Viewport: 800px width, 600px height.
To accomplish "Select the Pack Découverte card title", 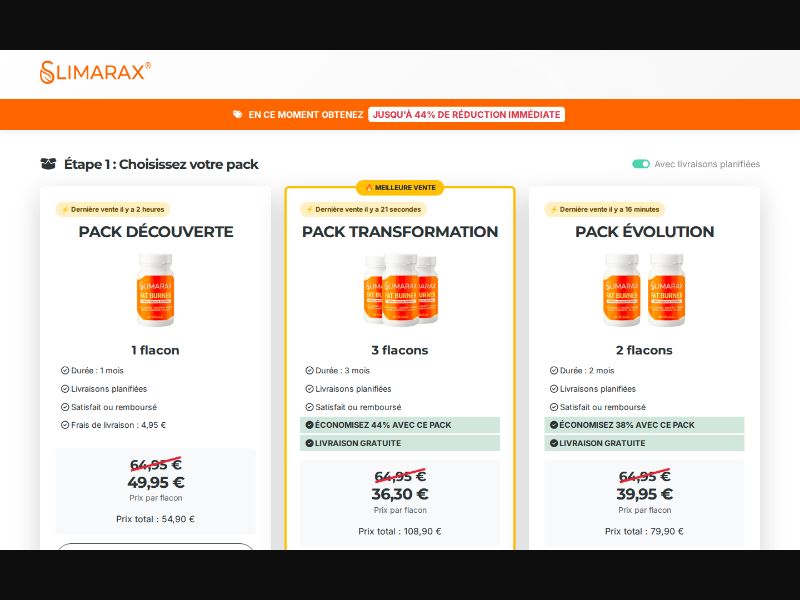I will 156,232.
